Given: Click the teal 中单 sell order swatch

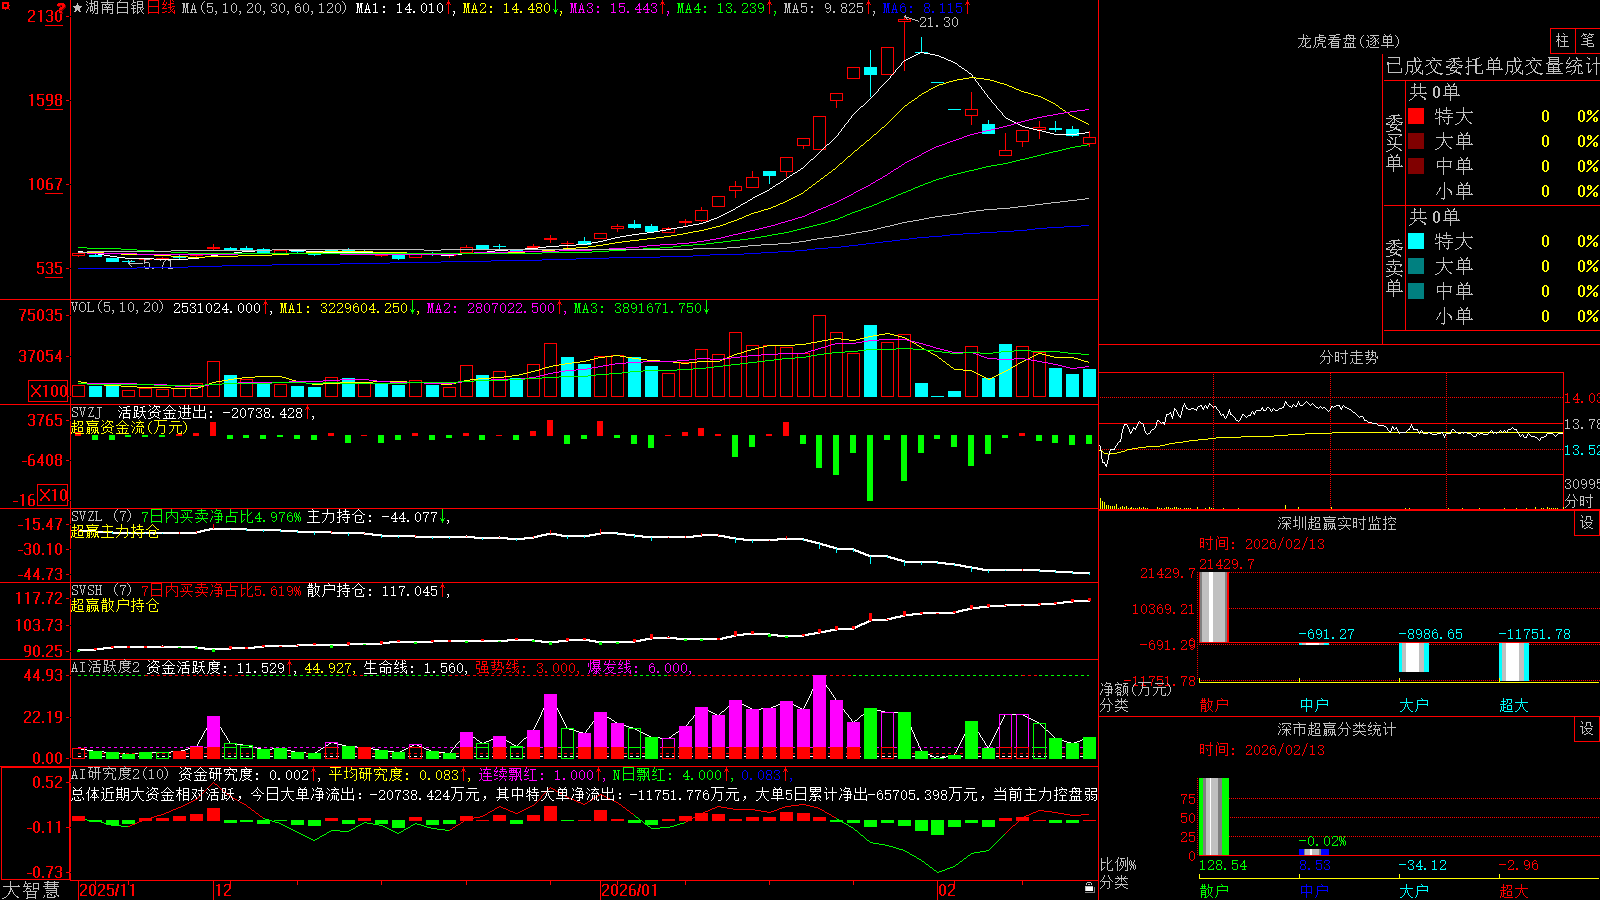Looking at the screenshot, I should tap(1416, 291).
